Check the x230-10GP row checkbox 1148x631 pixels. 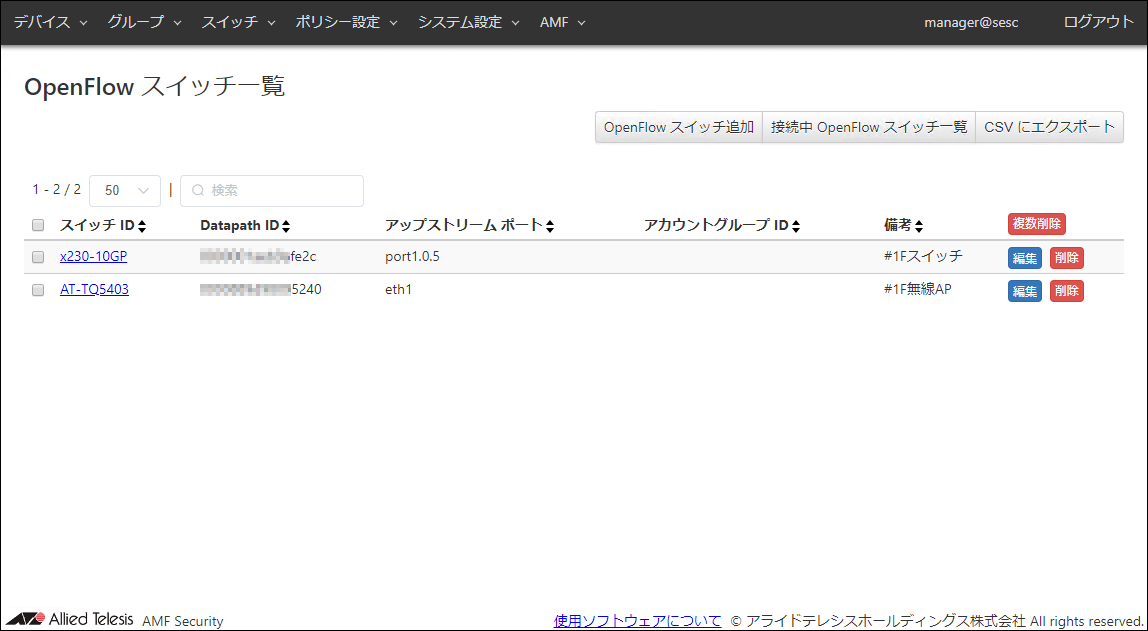[38, 257]
